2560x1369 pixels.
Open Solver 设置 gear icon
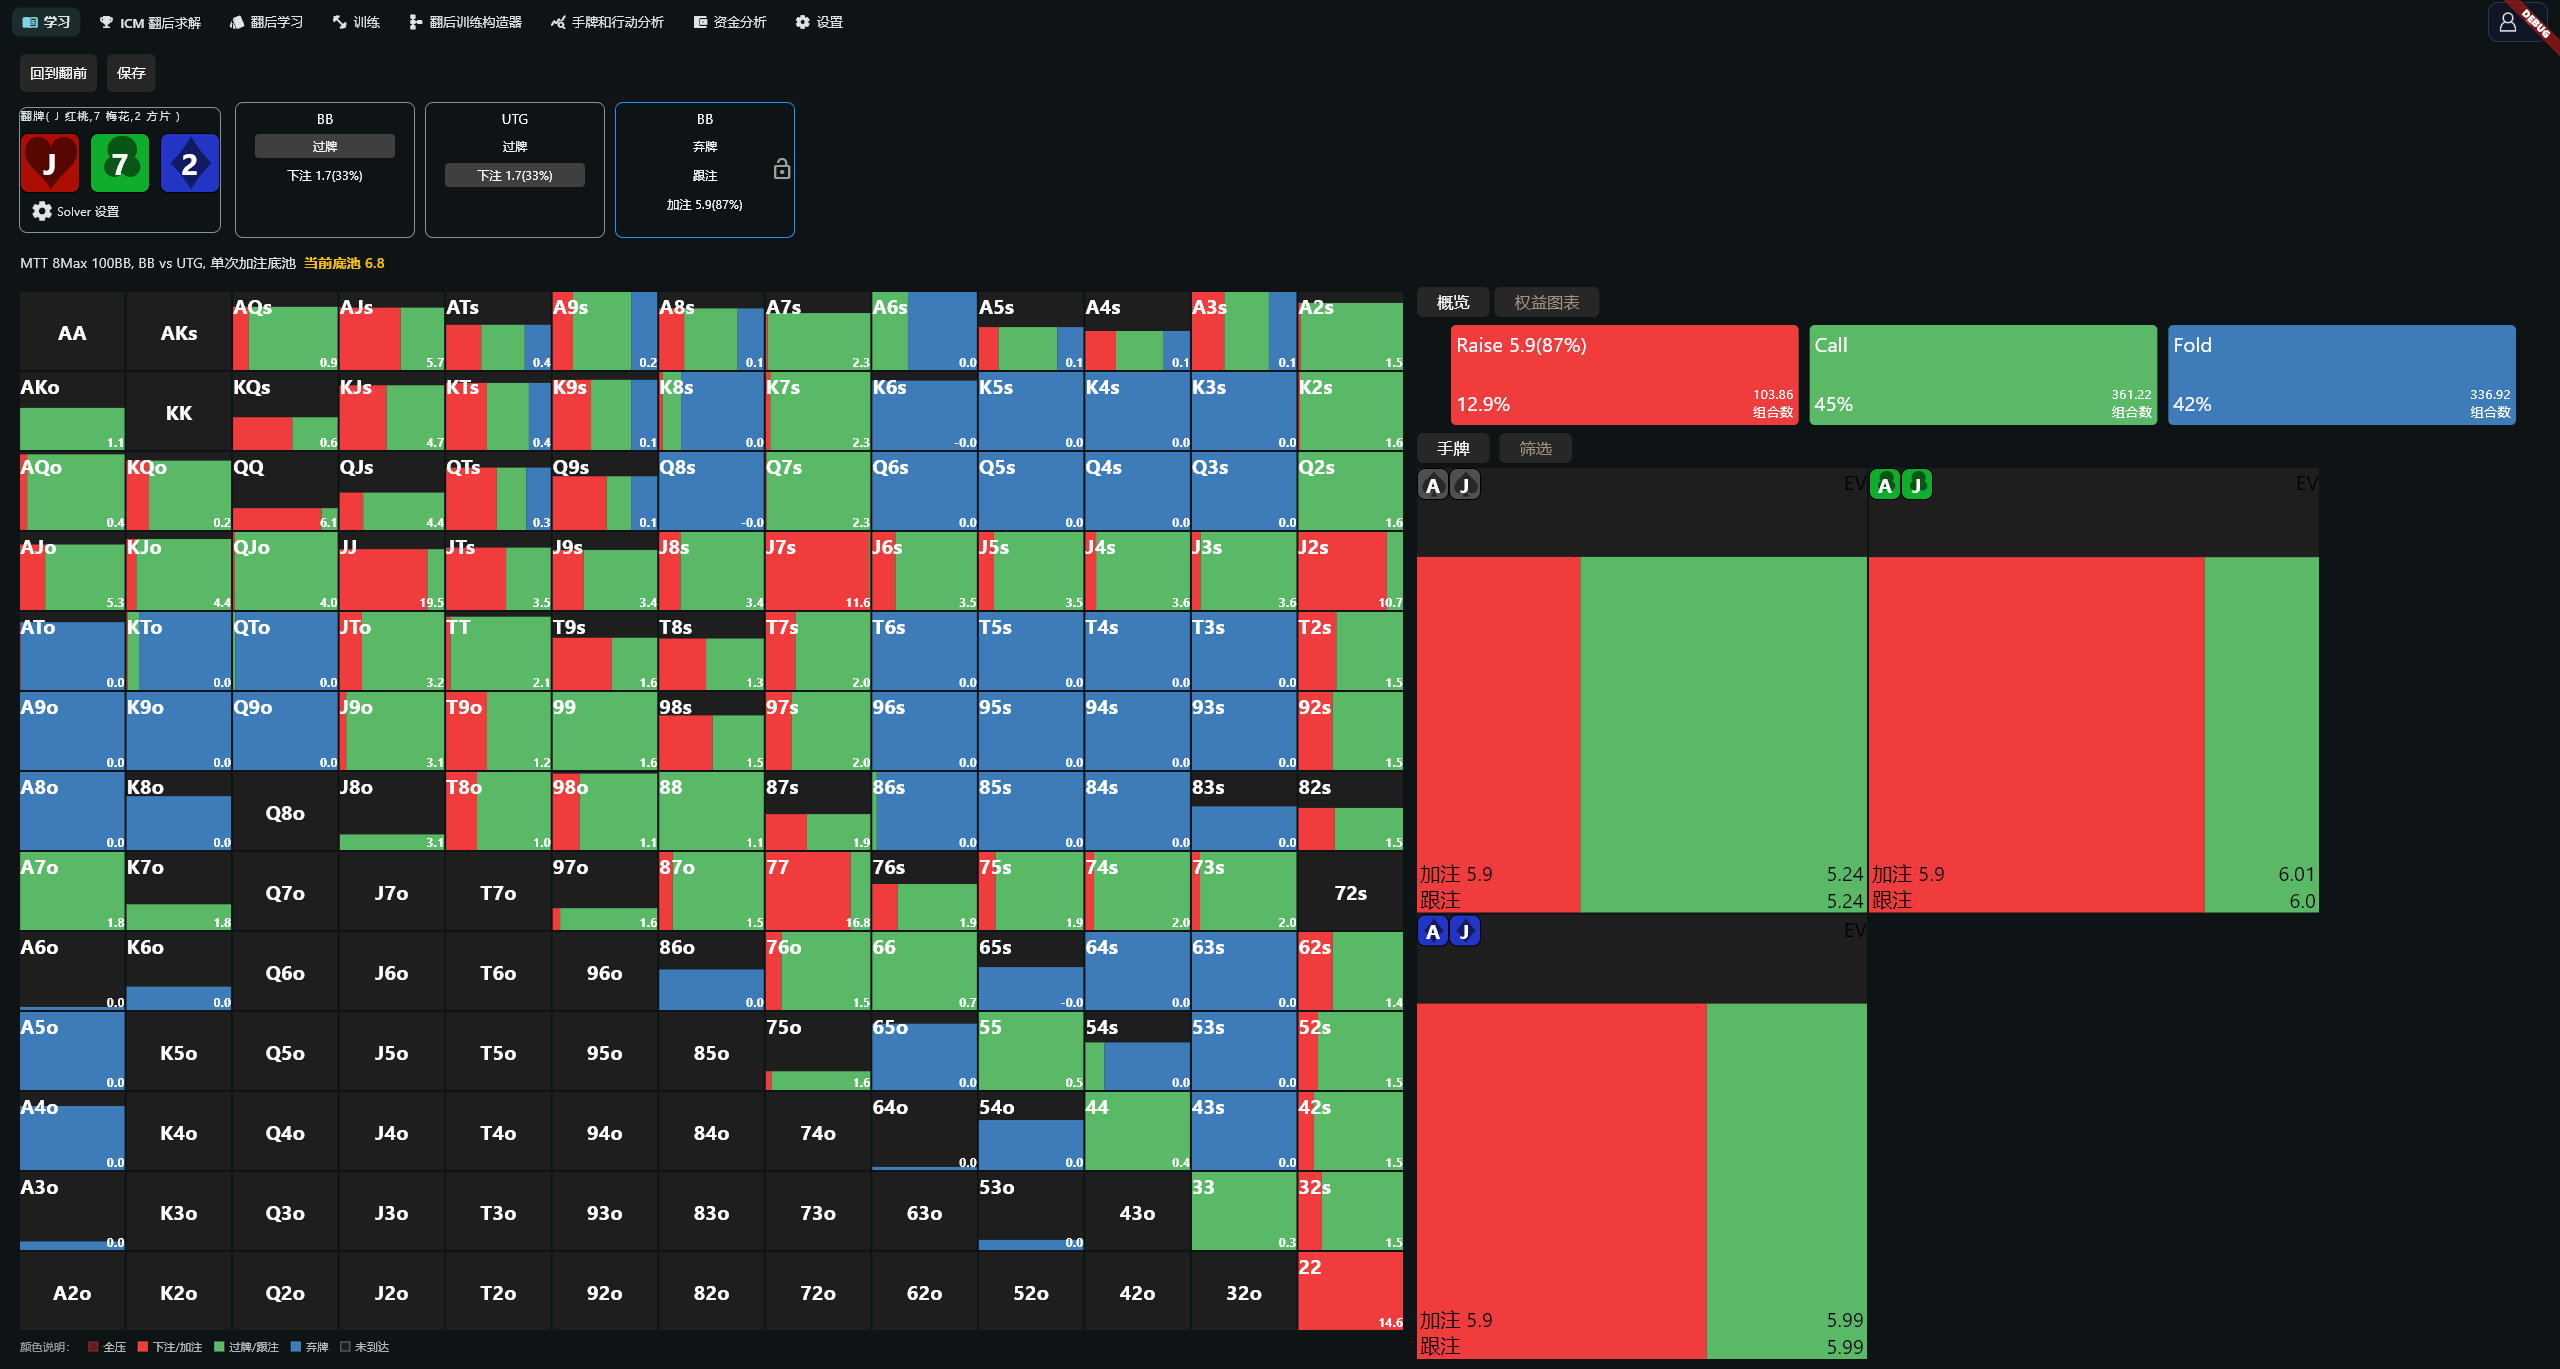[x=42, y=211]
